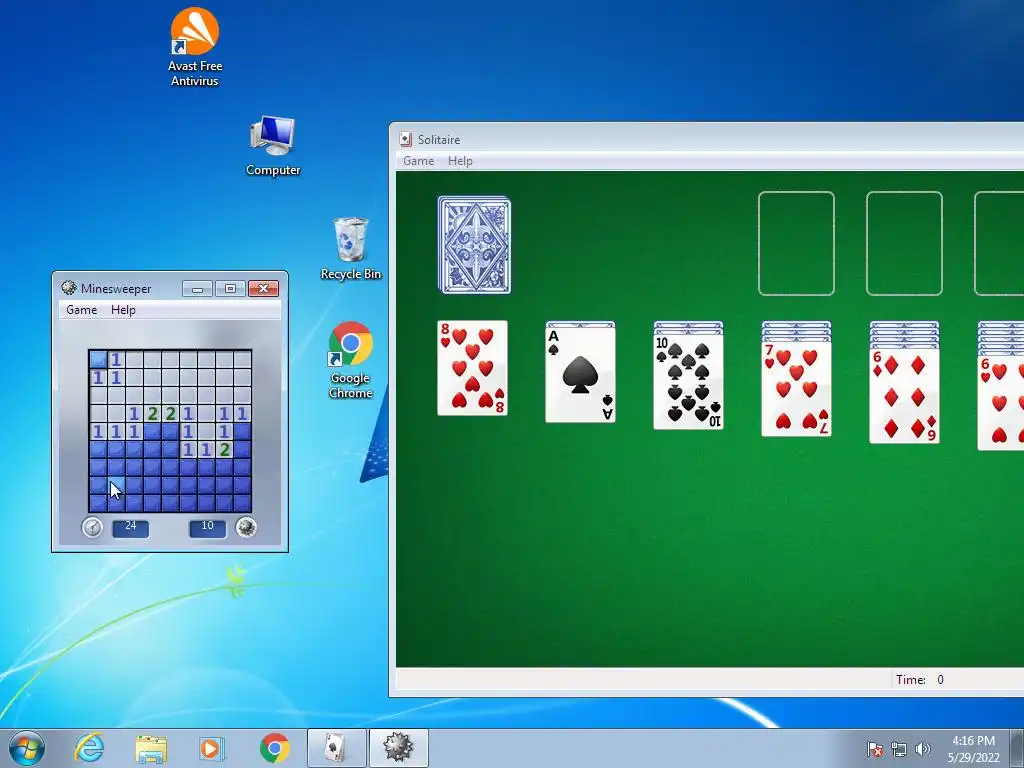Image resolution: width=1024 pixels, height=768 pixels.
Task: Click the Minesweeper mine counter icon
Action: click(246, 527)
